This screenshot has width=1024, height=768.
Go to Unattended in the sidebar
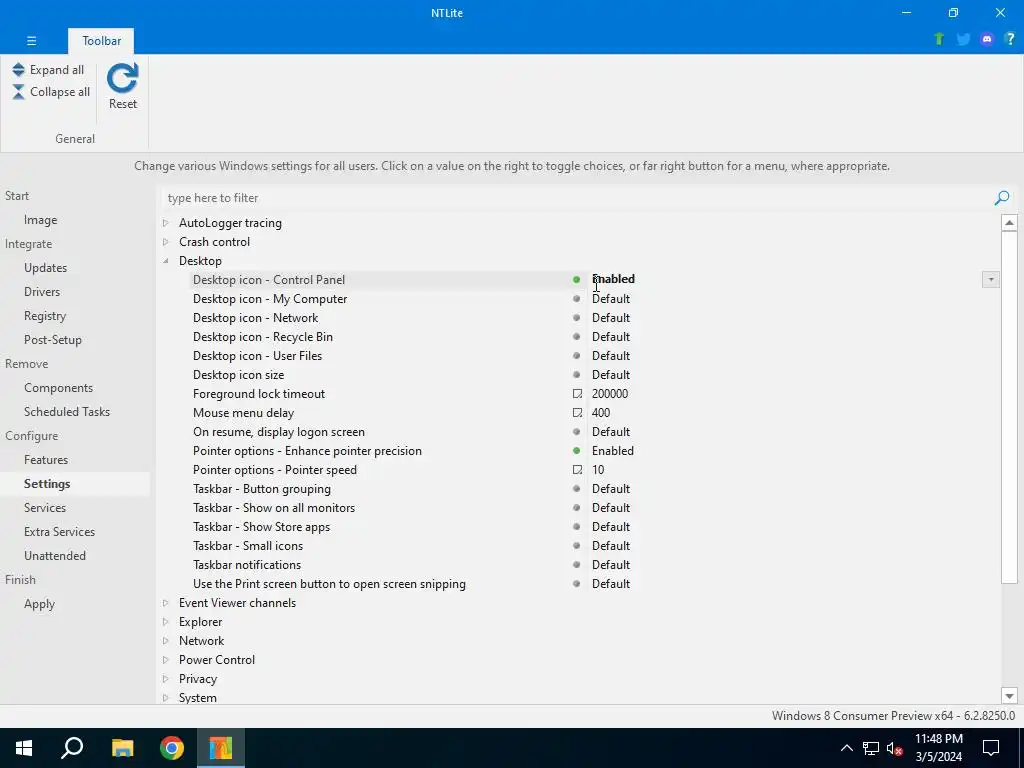click(55, 556)
